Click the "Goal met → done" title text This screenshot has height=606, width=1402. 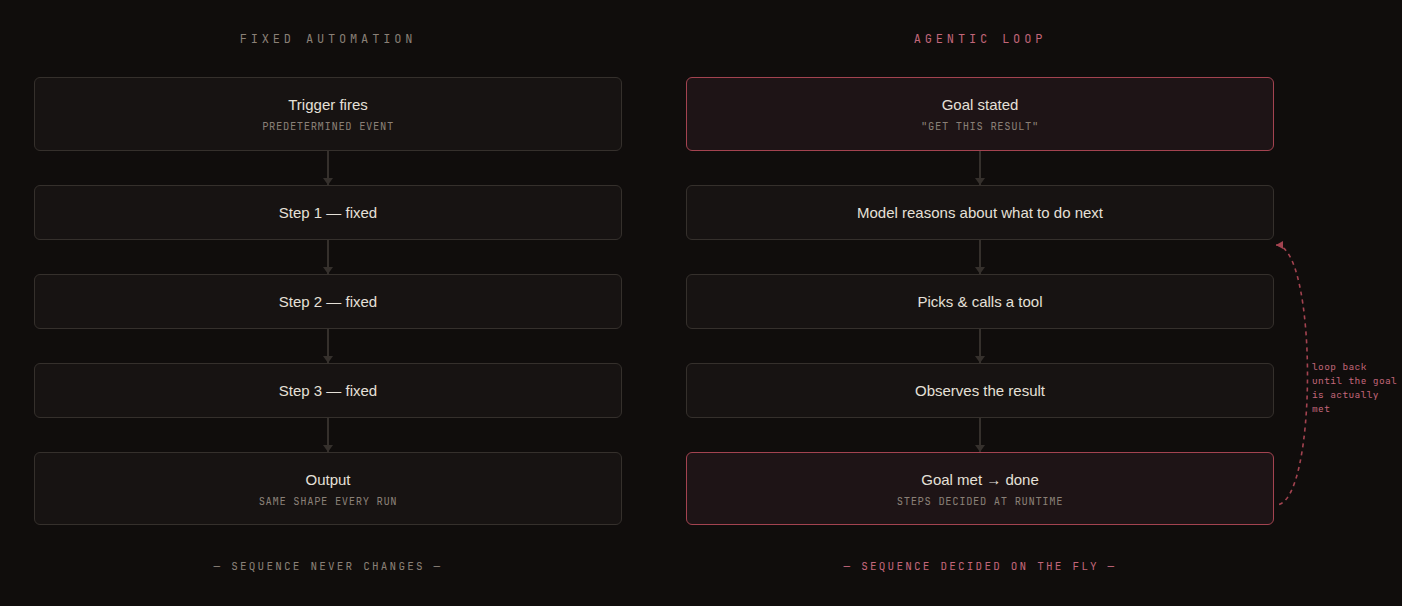click(980, 480)
